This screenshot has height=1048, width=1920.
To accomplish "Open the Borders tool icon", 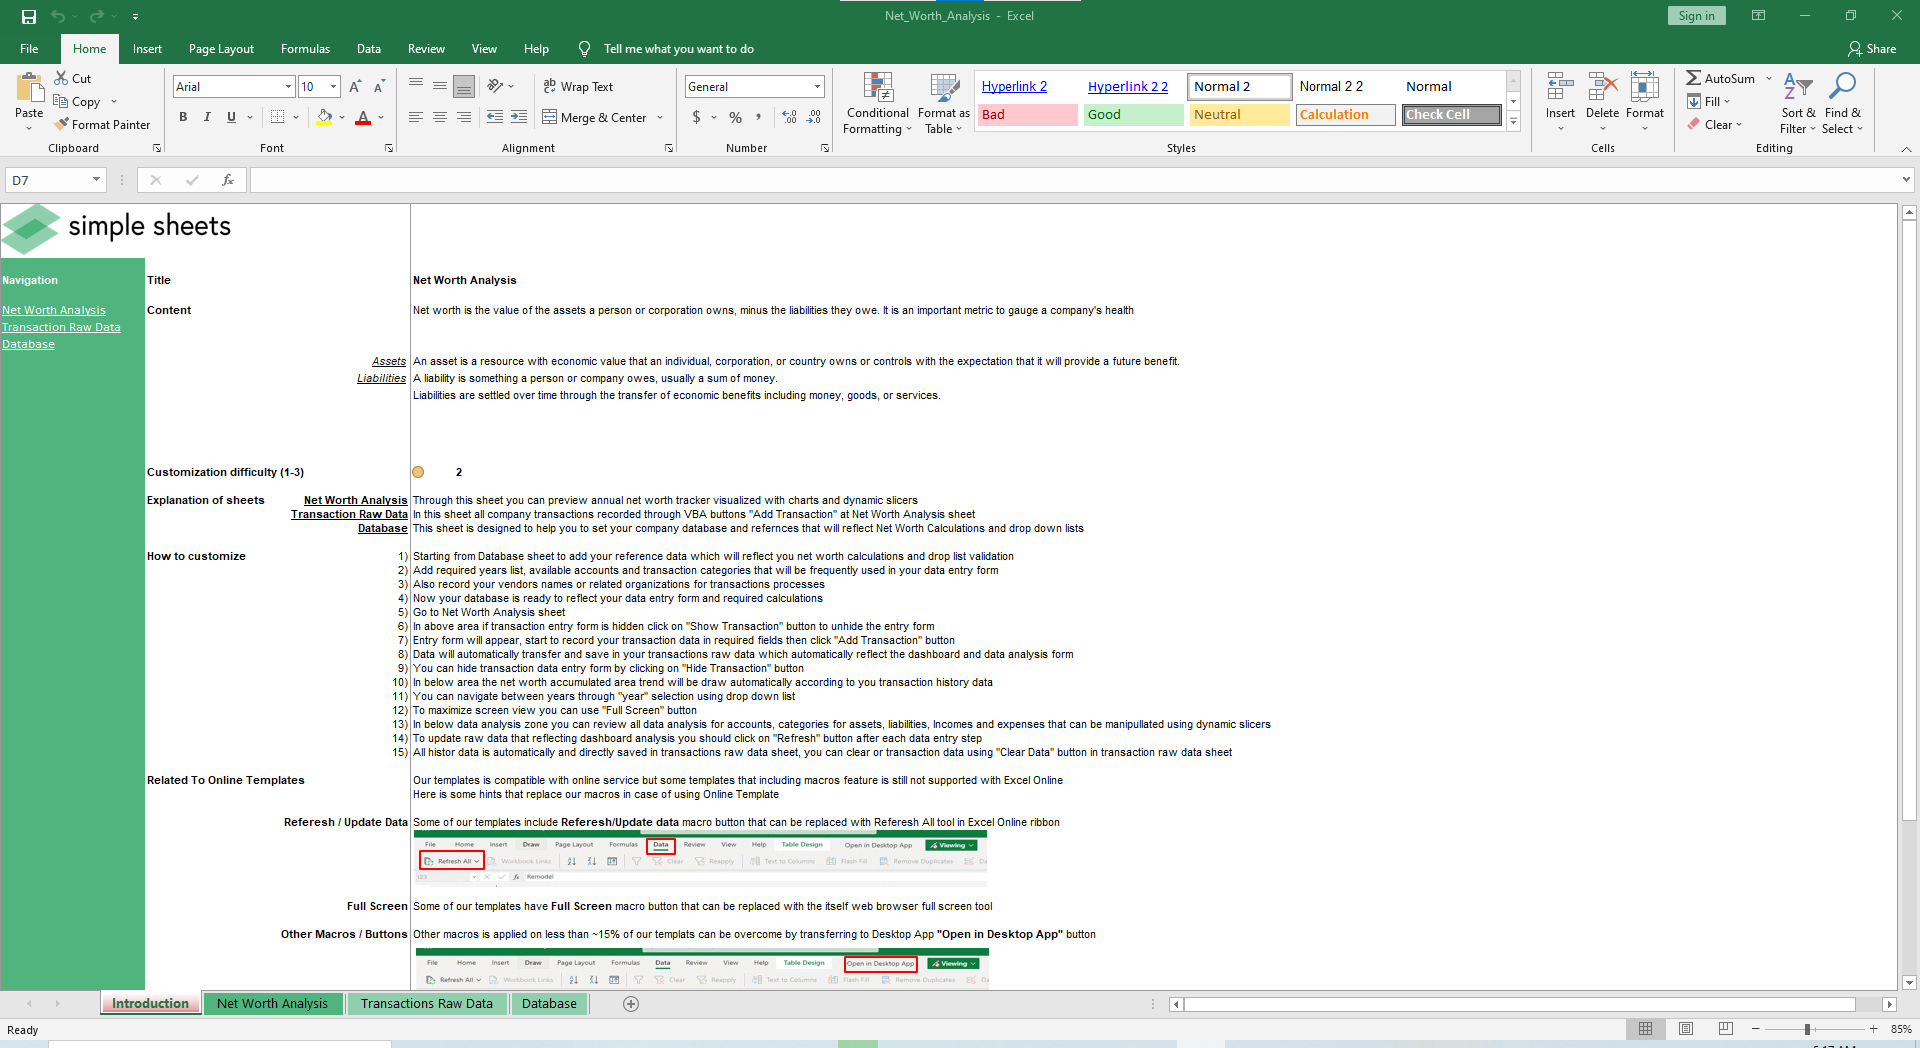I will (x=278, y=117).
